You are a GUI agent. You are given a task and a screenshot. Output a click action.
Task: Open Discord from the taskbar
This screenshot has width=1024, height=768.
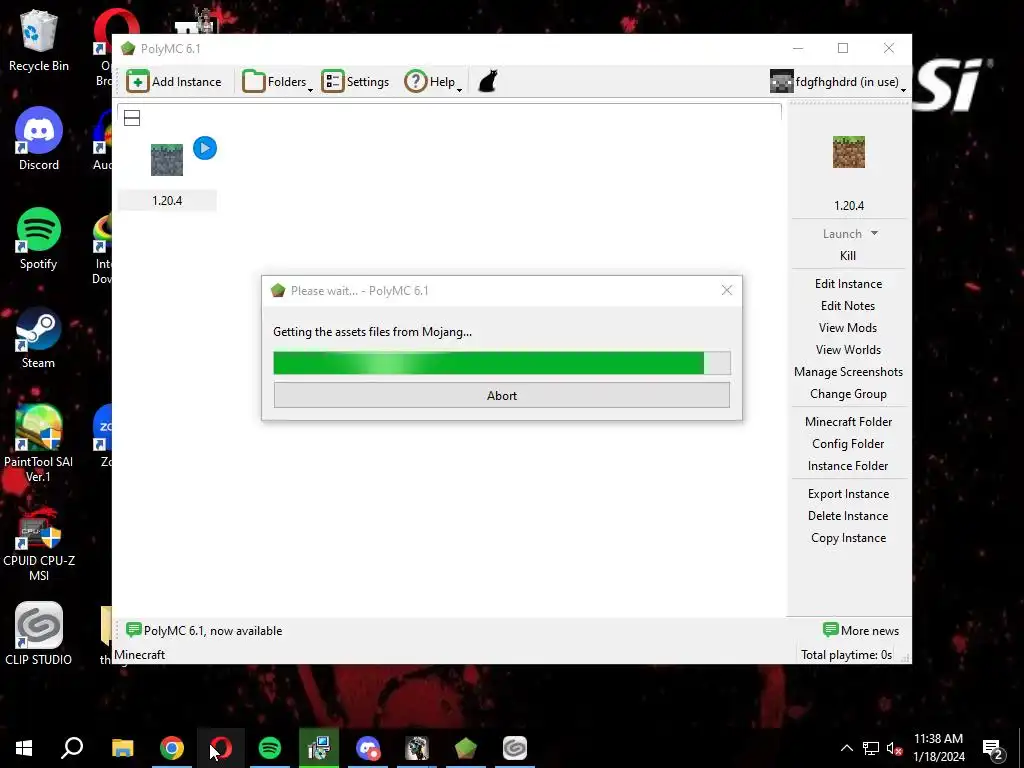368,748
